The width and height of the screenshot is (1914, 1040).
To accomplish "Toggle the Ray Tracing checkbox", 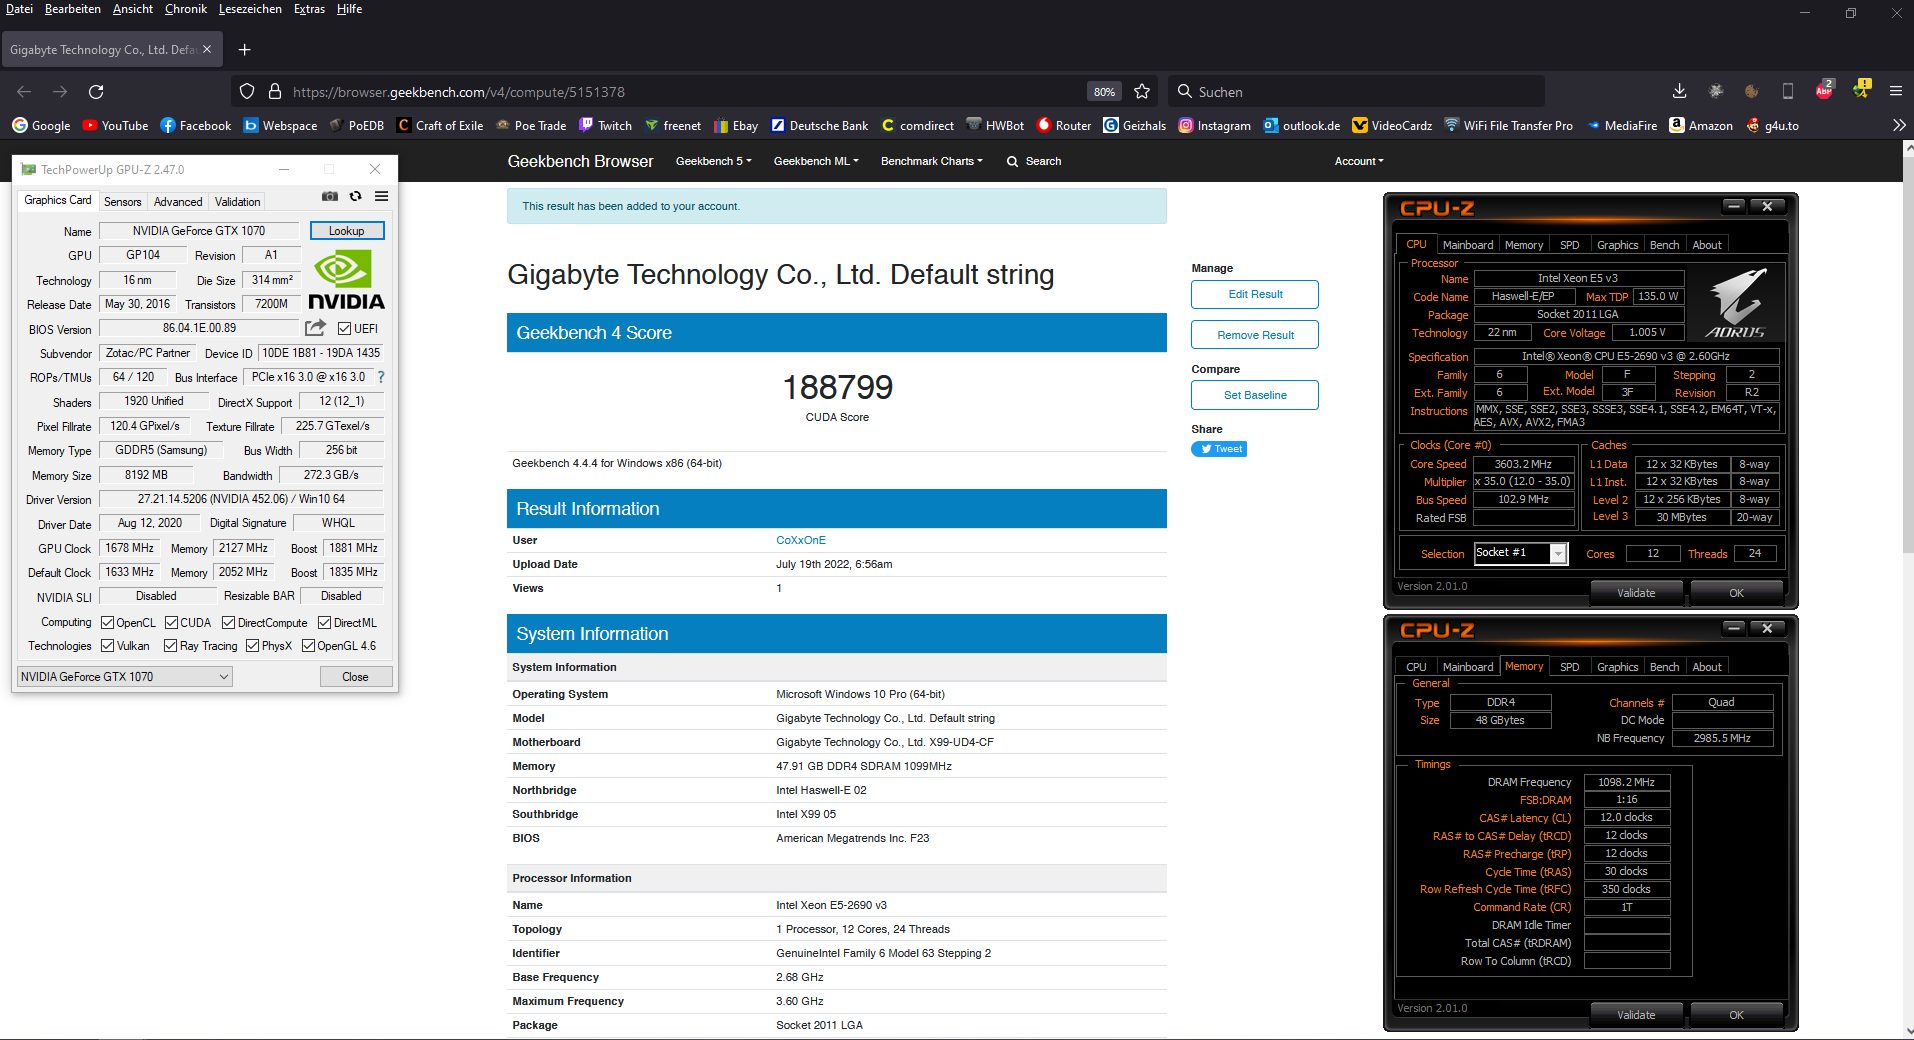I will [170, 645].
